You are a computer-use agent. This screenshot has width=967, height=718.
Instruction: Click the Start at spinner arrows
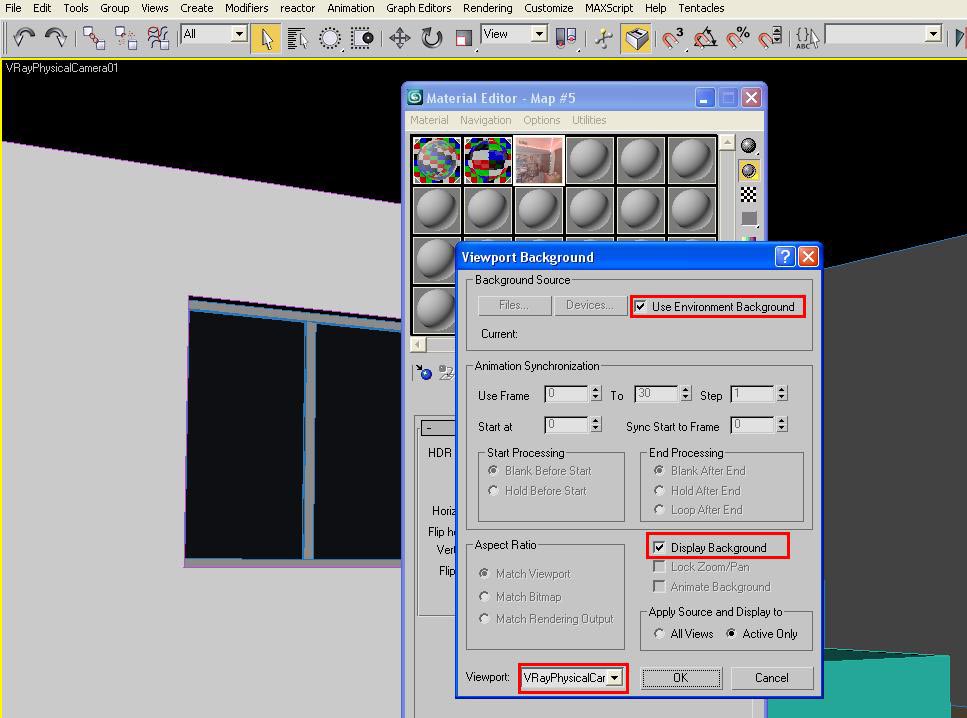click(x=596, y=424)
